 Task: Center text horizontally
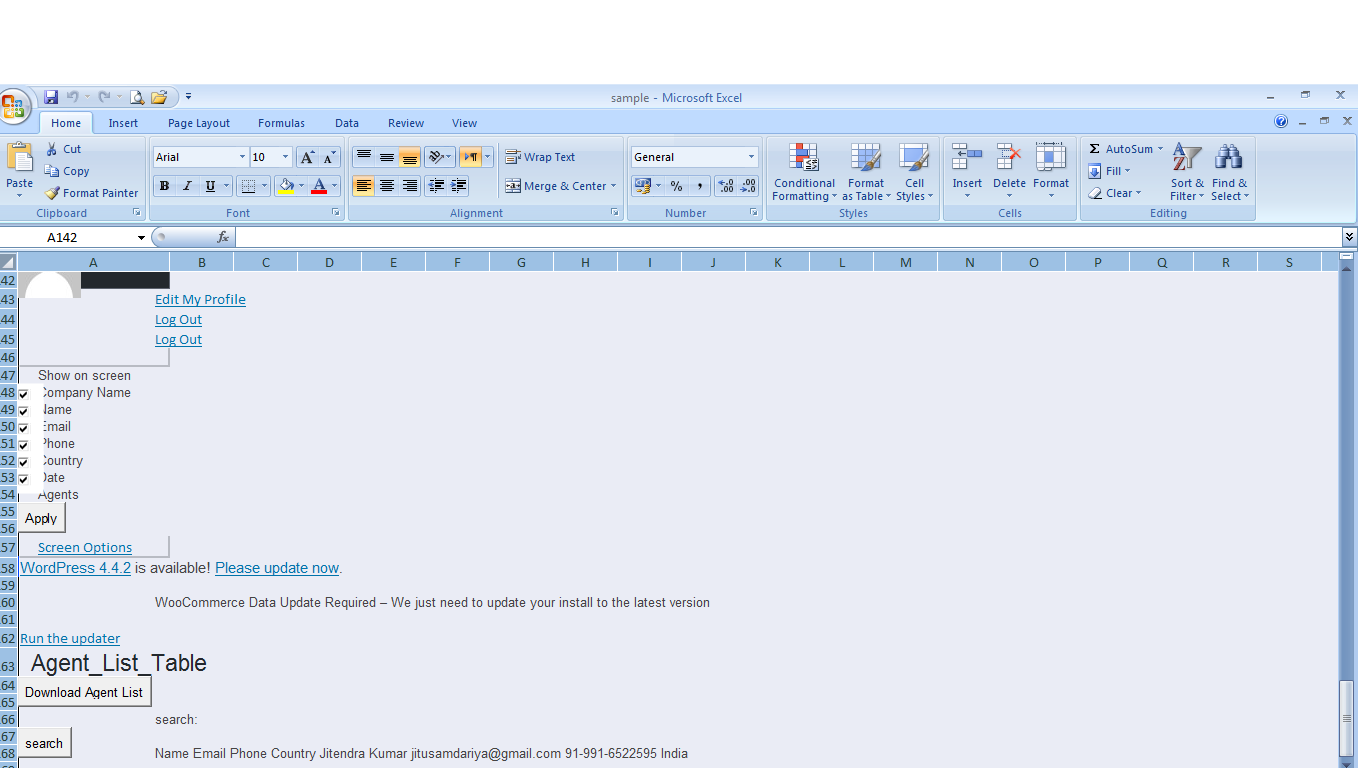[x=386, y=186]
